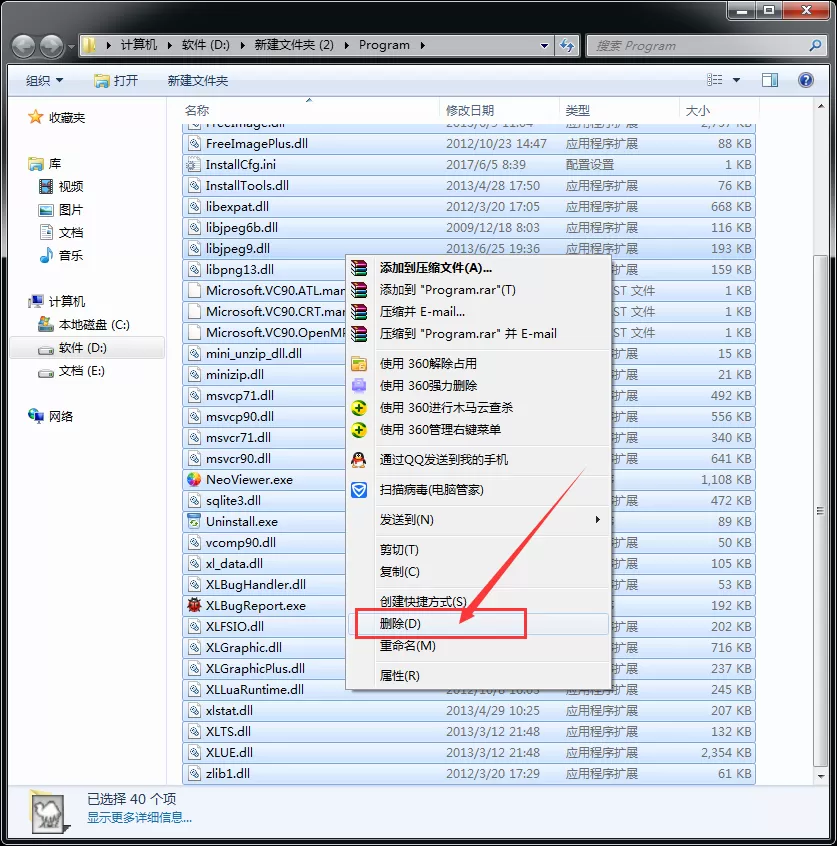837x846 pixels.
Task: Select the zlib1.dll file row
Action: 468,774
